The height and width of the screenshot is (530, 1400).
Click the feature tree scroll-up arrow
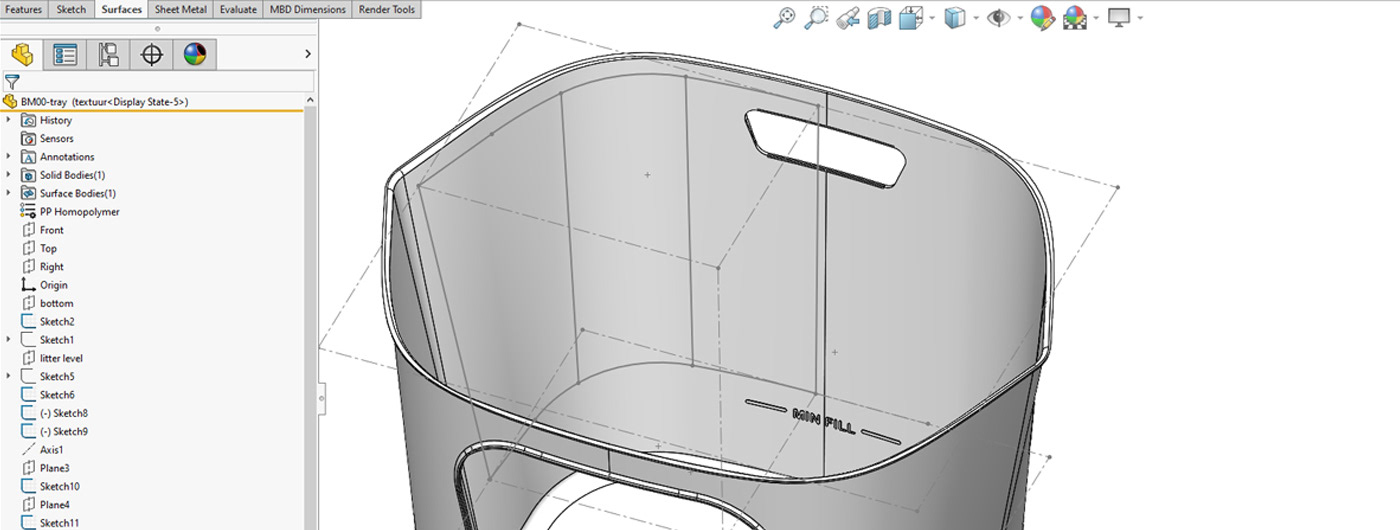310,101
